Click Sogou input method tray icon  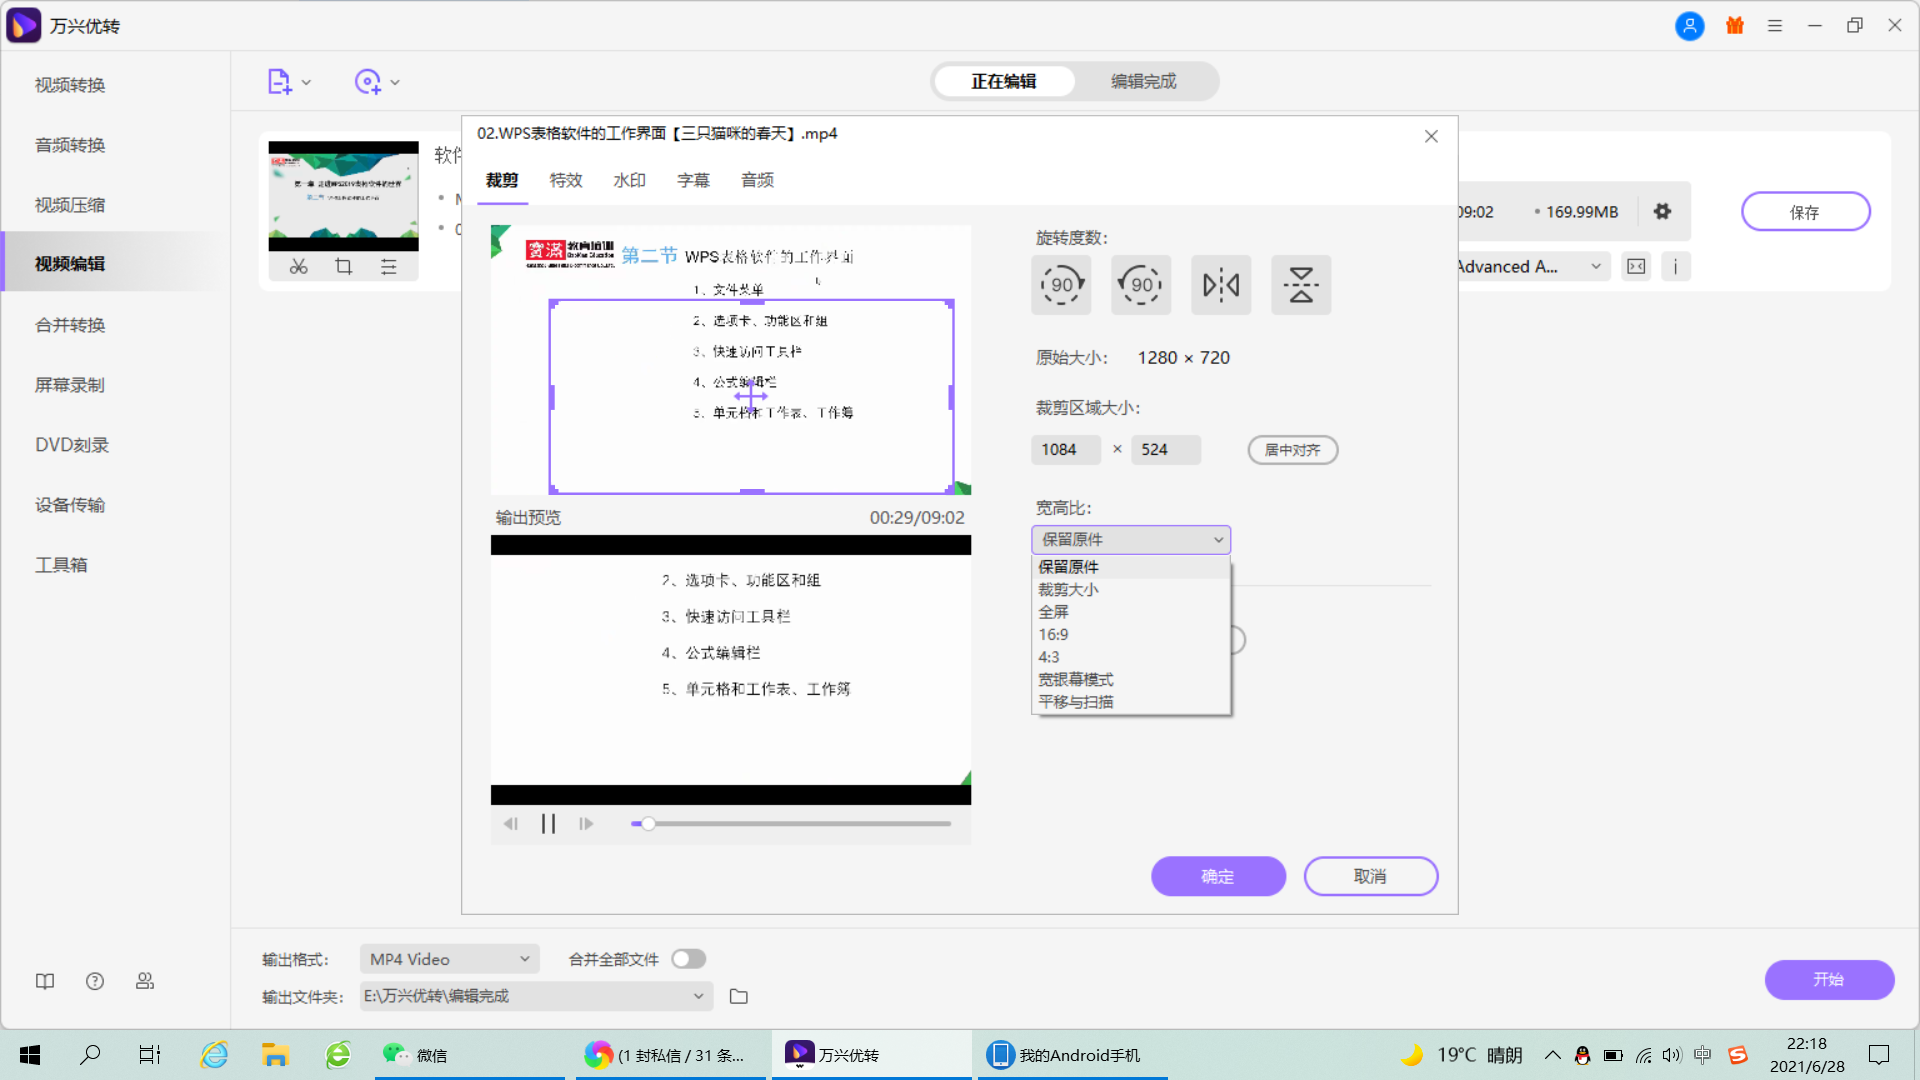tap(1738, 1055)
